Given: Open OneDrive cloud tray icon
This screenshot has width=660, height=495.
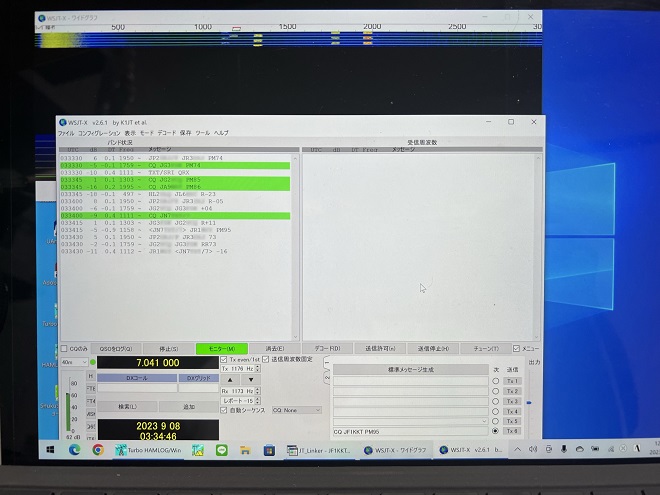Looking at the screenshot, I should tap(580, 450).
